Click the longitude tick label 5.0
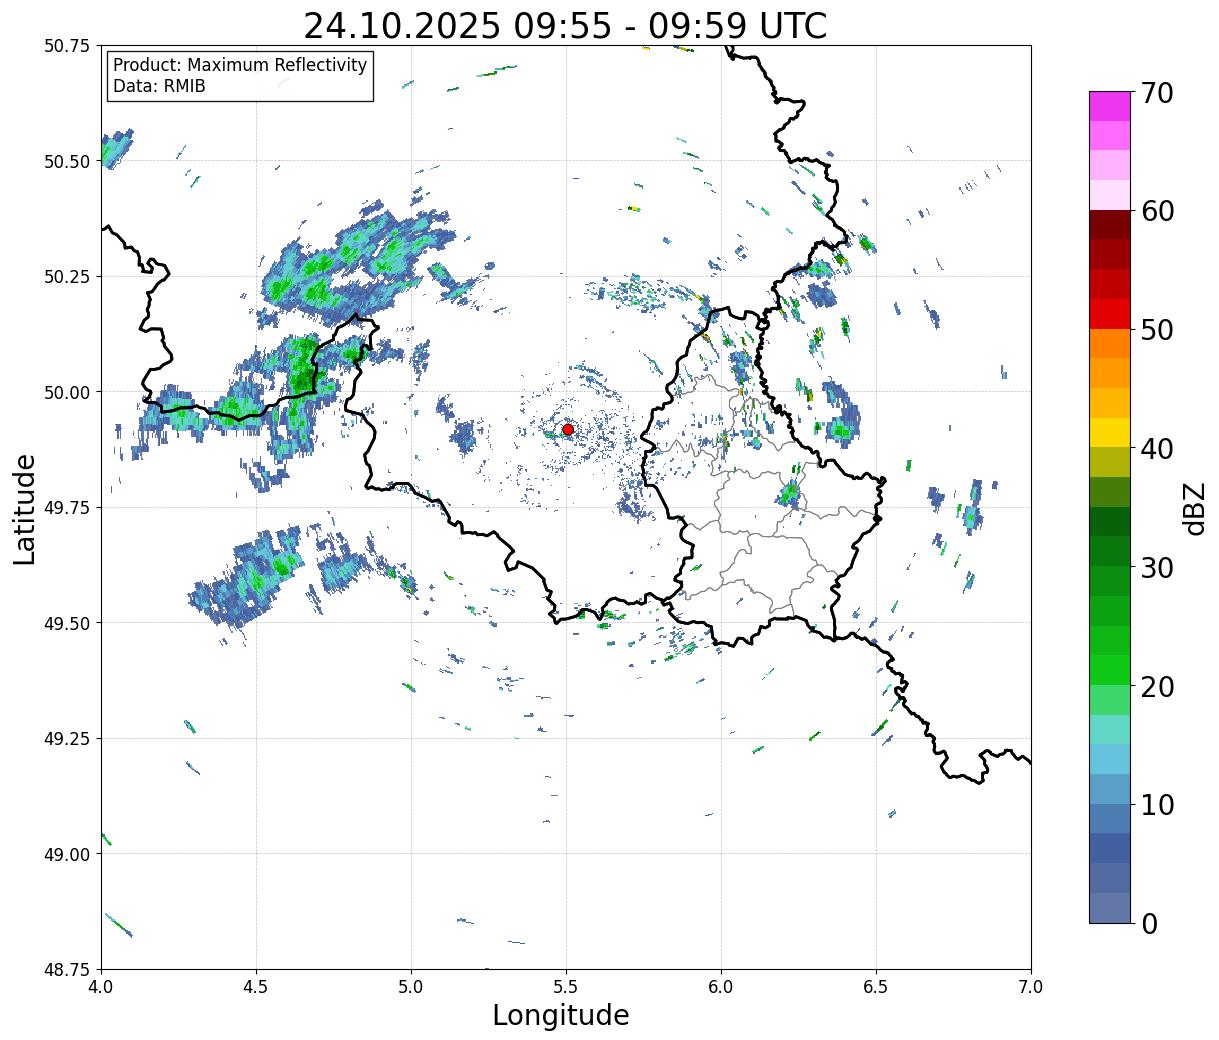 coord(411,986)
